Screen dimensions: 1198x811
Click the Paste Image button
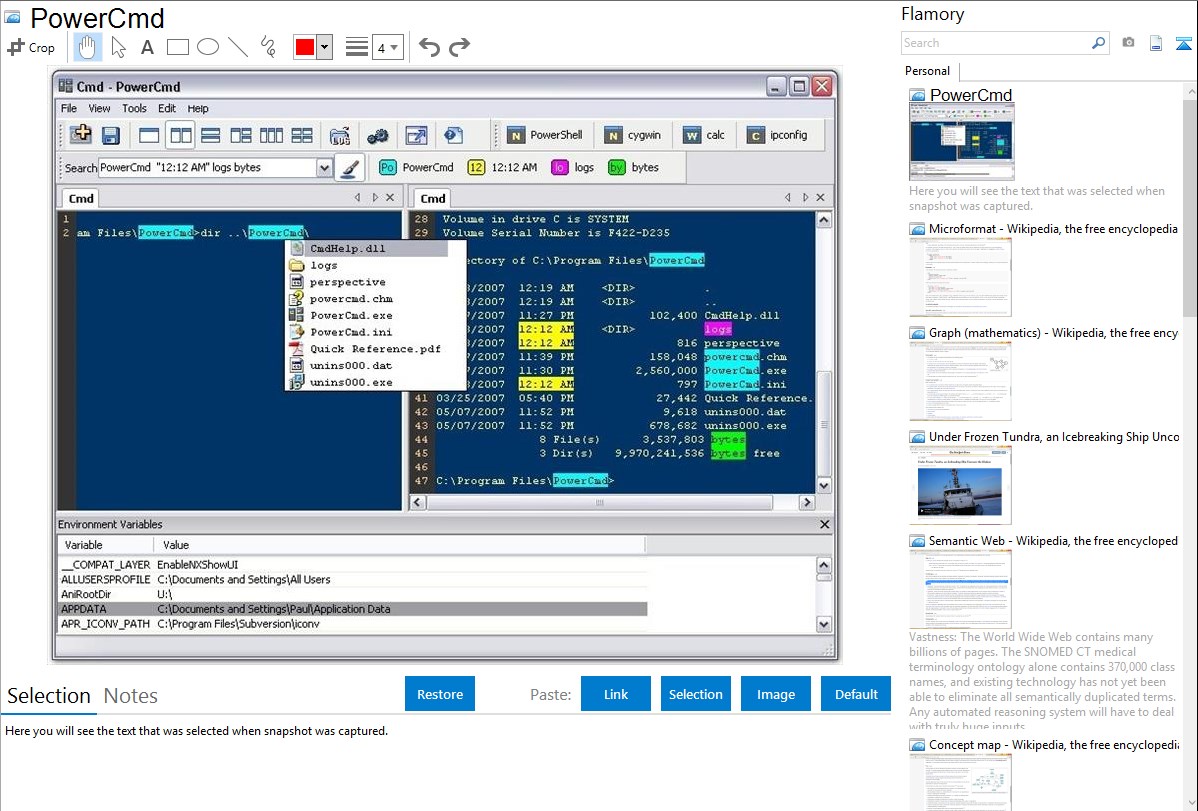click(x=775, y=694)
